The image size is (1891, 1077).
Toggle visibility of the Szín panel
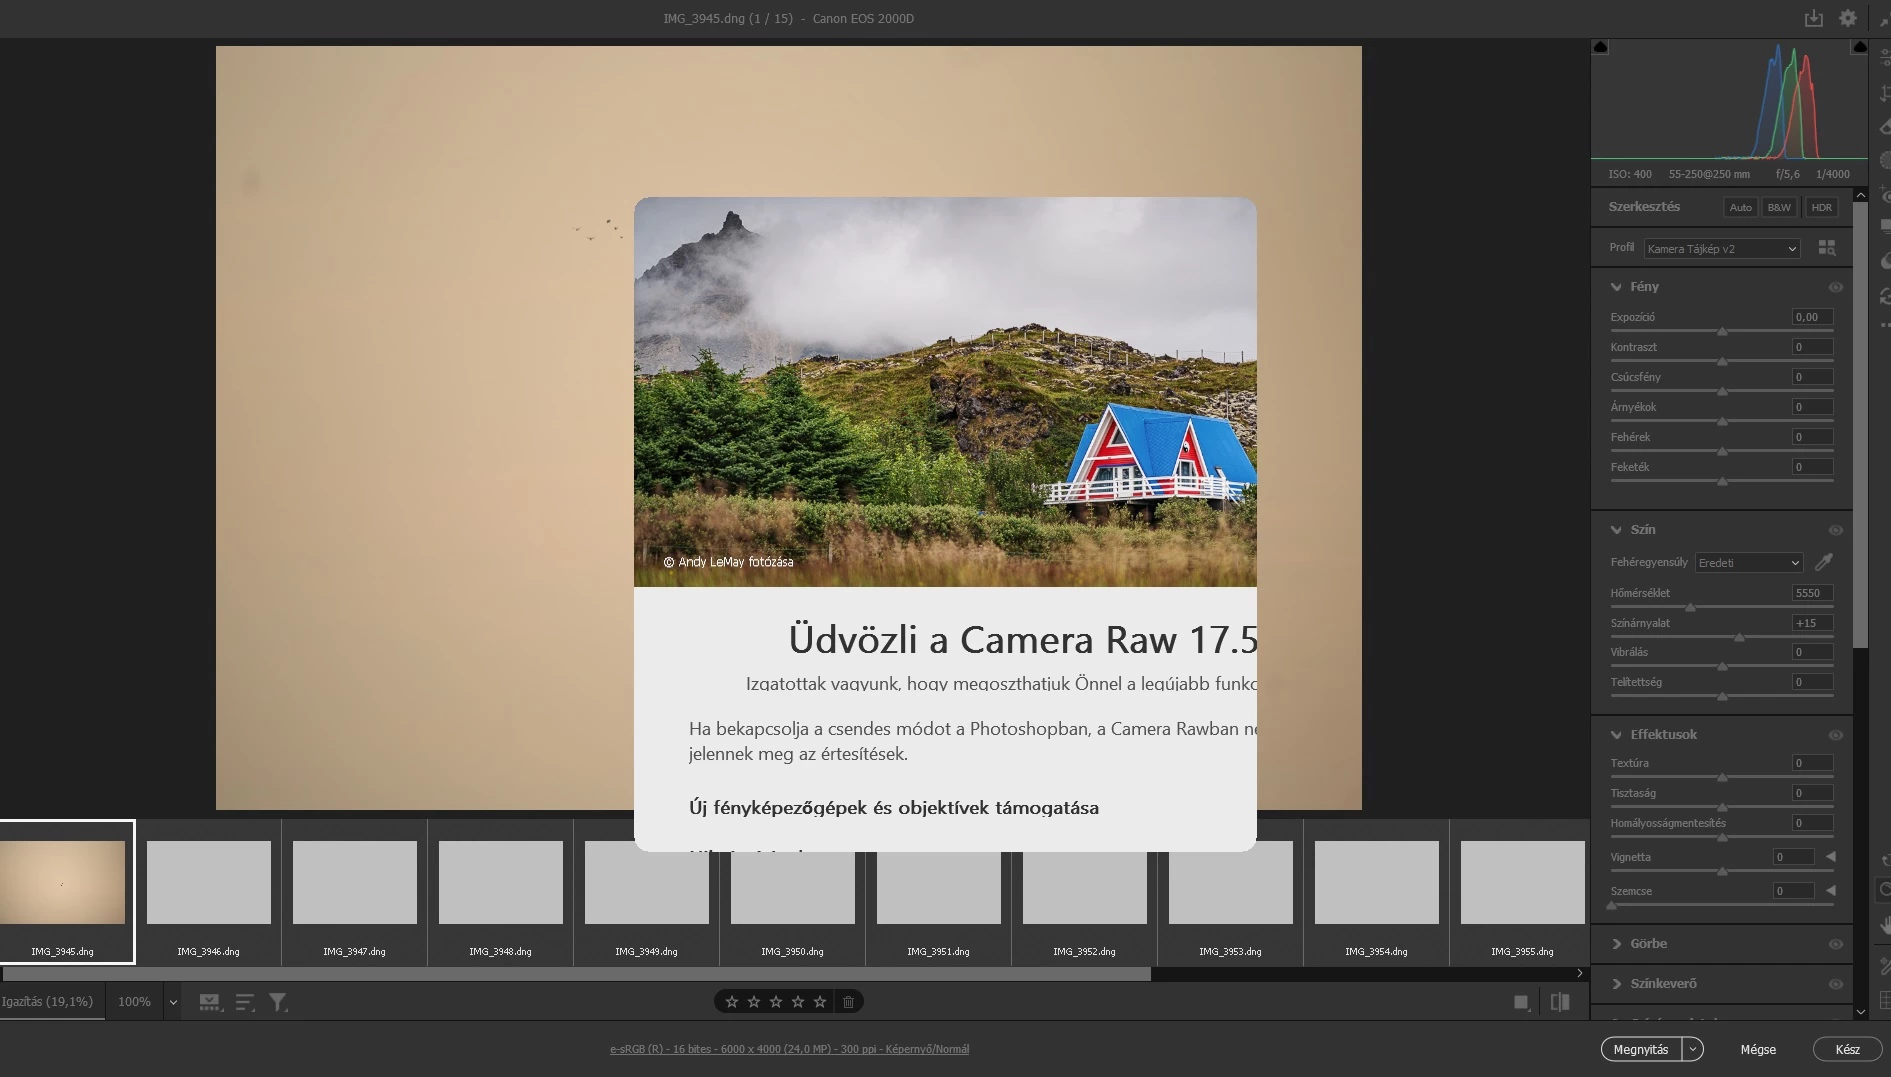click(1836, 530)
